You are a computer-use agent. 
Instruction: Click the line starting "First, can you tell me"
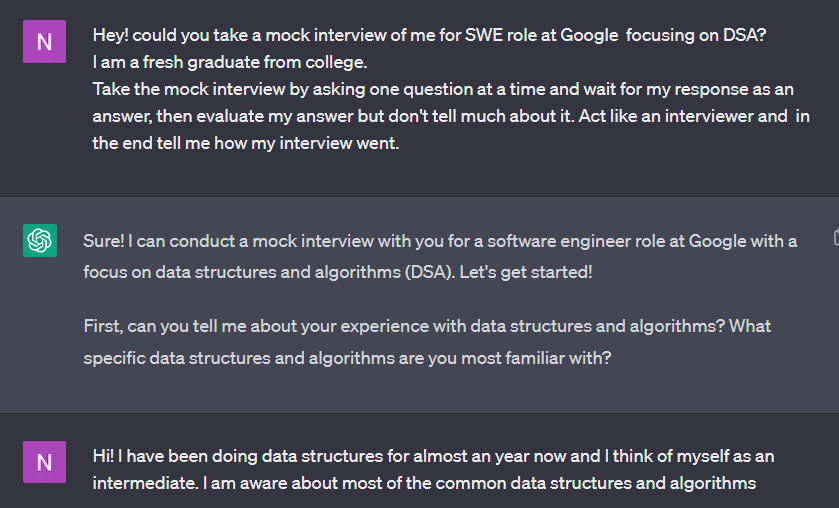pos(427,326)
